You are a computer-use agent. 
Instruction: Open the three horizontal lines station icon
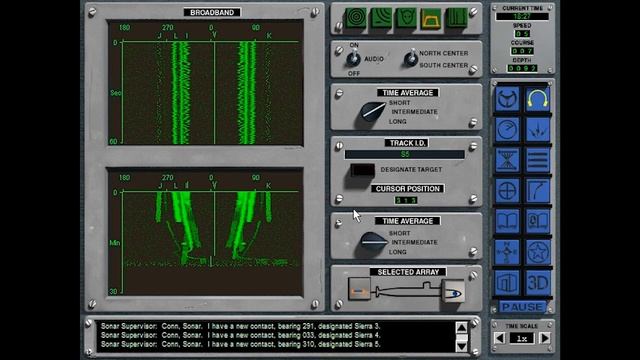[538, 160]
